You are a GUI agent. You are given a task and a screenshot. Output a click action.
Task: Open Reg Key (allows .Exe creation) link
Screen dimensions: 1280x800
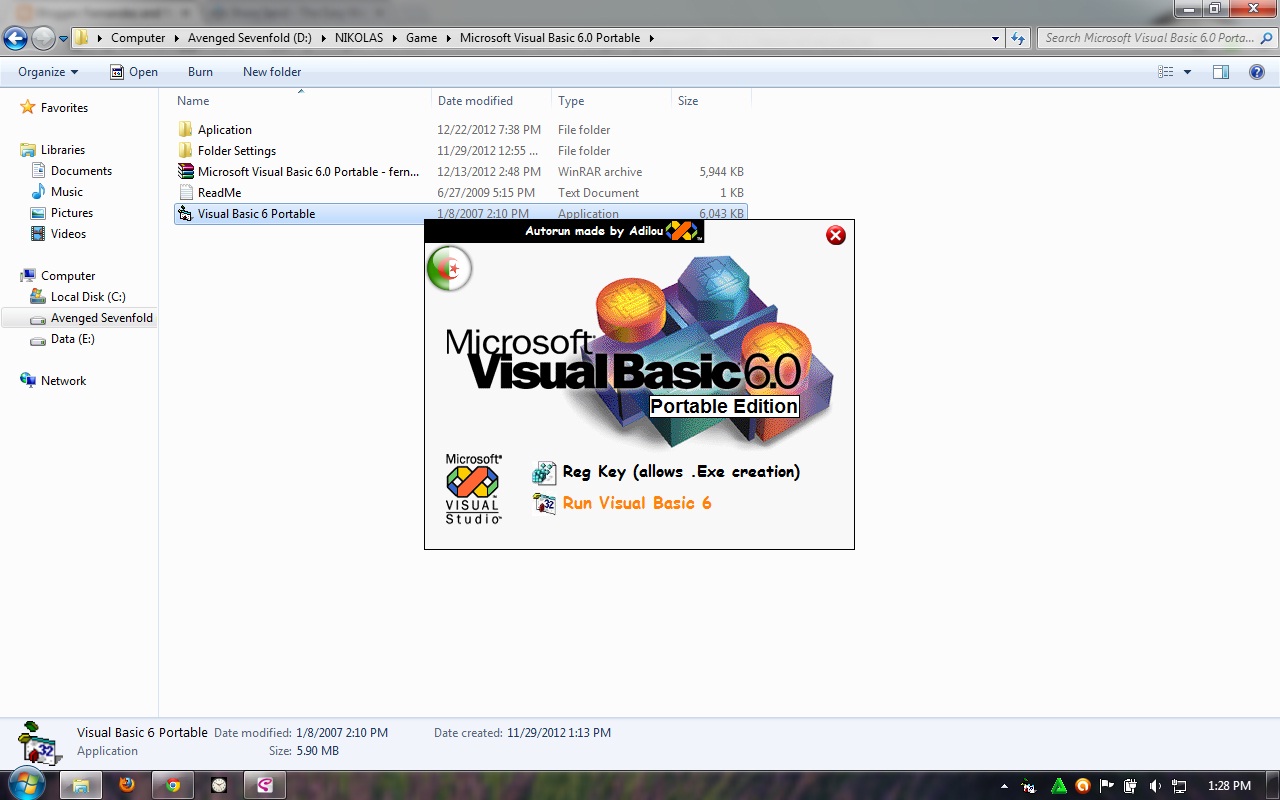click(x=681, y=472)
